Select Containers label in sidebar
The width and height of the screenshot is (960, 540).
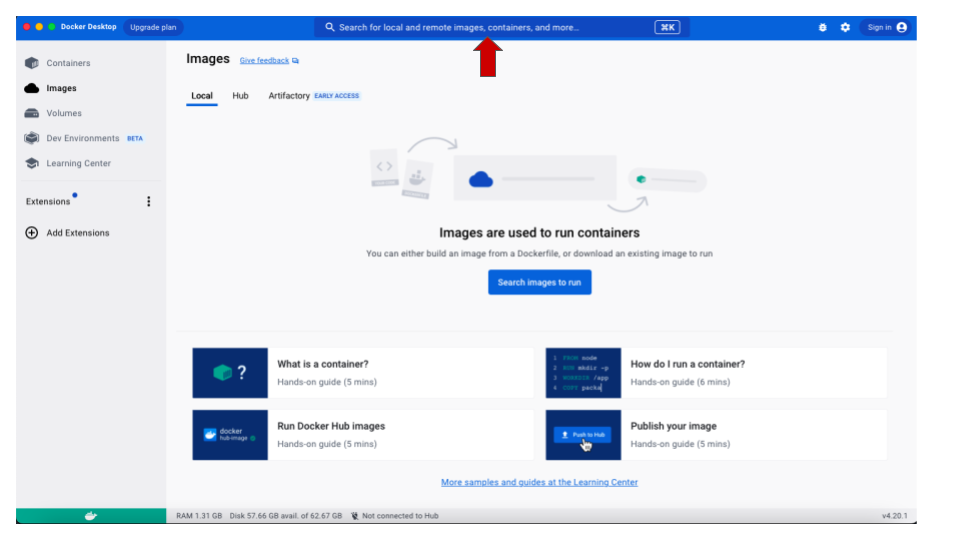(x=68, y=63)
